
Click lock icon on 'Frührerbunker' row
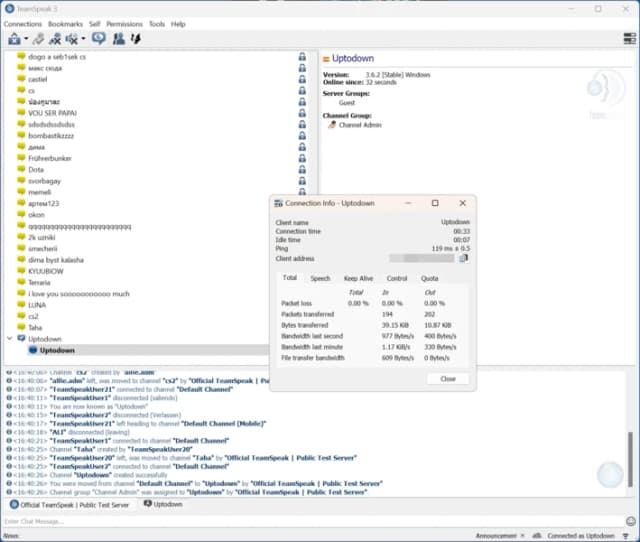point(302,158)
